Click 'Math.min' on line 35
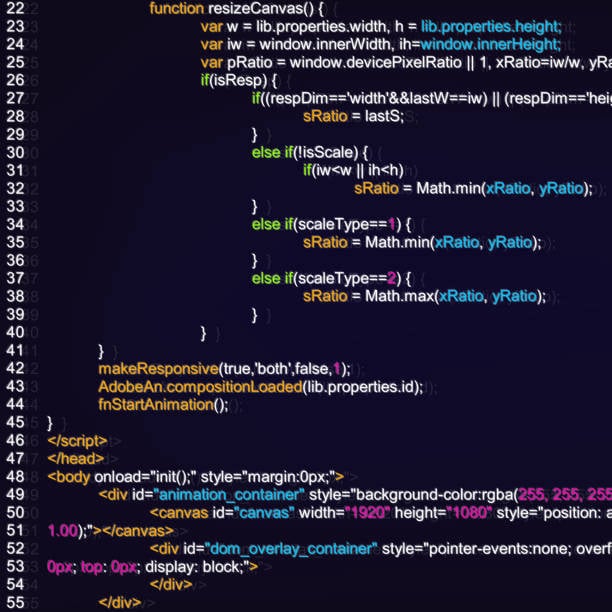Screen dimensions: 612x612 tap(398, 242)
